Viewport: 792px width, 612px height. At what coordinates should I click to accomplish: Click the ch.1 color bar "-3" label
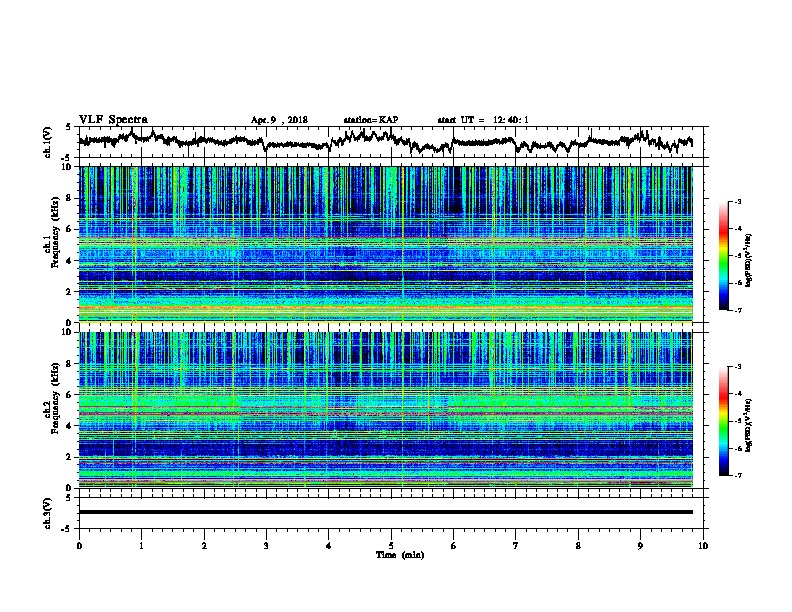(x=737, y=202)
